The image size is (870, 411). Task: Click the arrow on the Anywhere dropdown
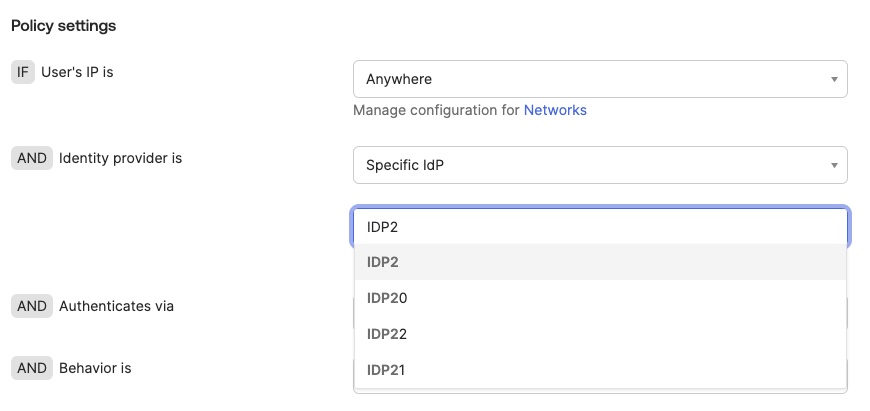[834, 79]
